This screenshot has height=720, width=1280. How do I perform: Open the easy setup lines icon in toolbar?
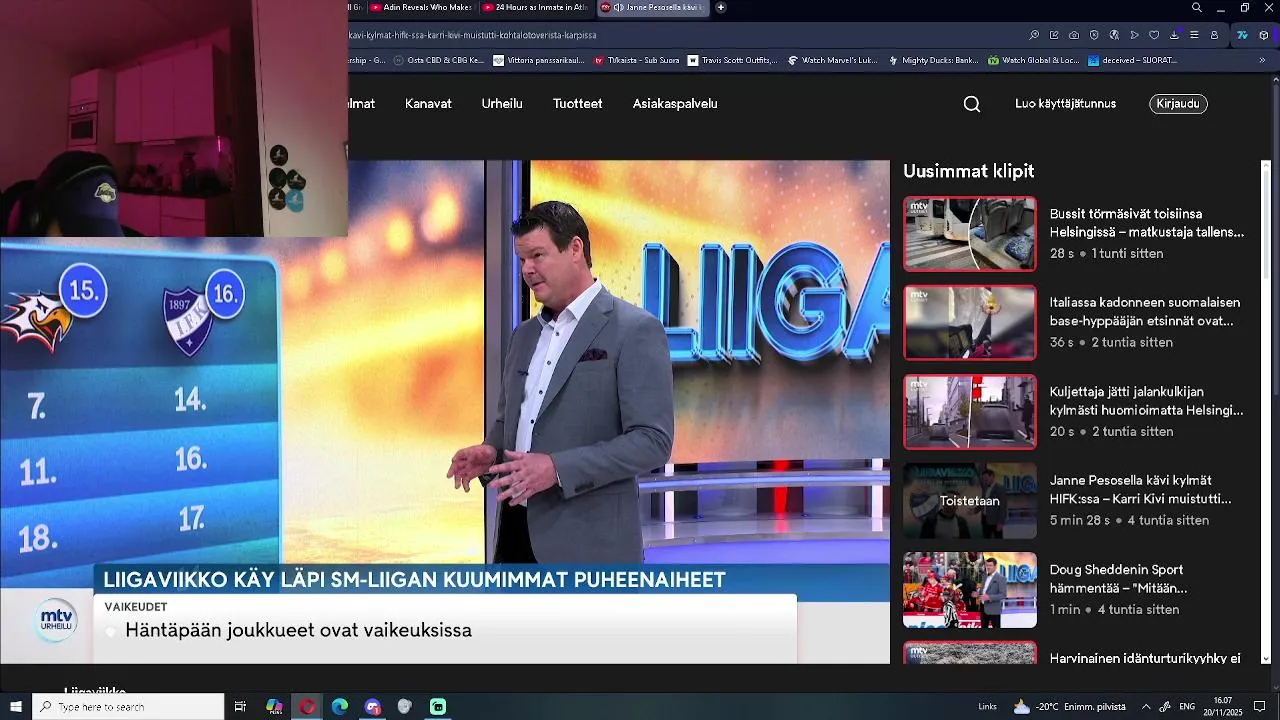1194,35
